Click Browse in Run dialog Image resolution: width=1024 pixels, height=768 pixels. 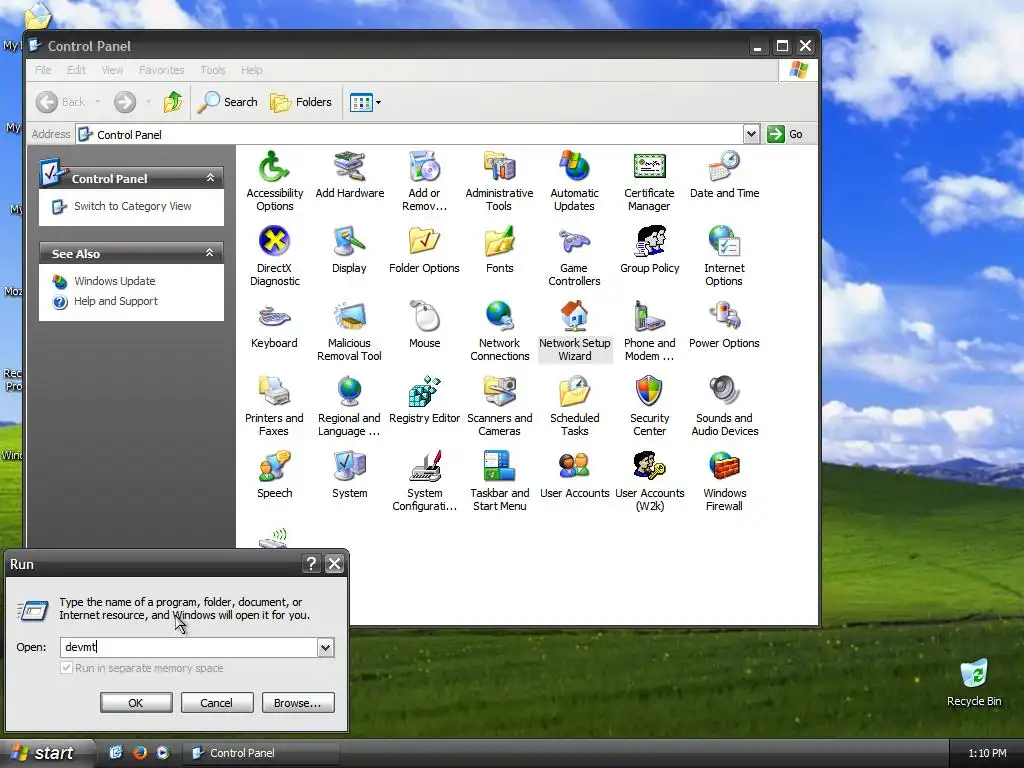(x=298, y=703)
